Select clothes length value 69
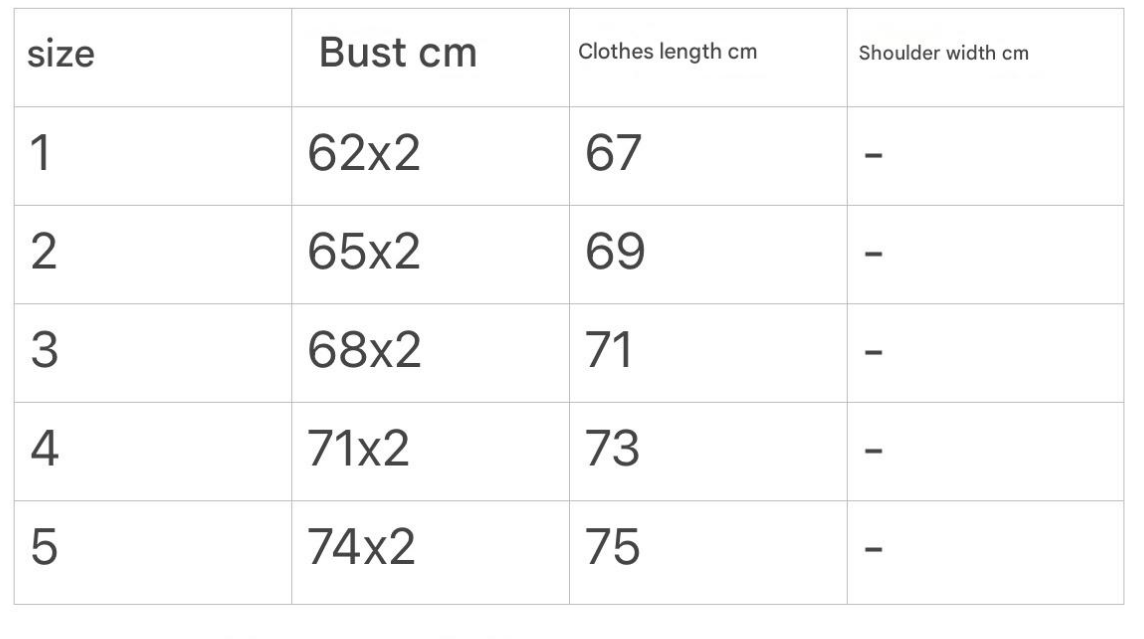 614,254
